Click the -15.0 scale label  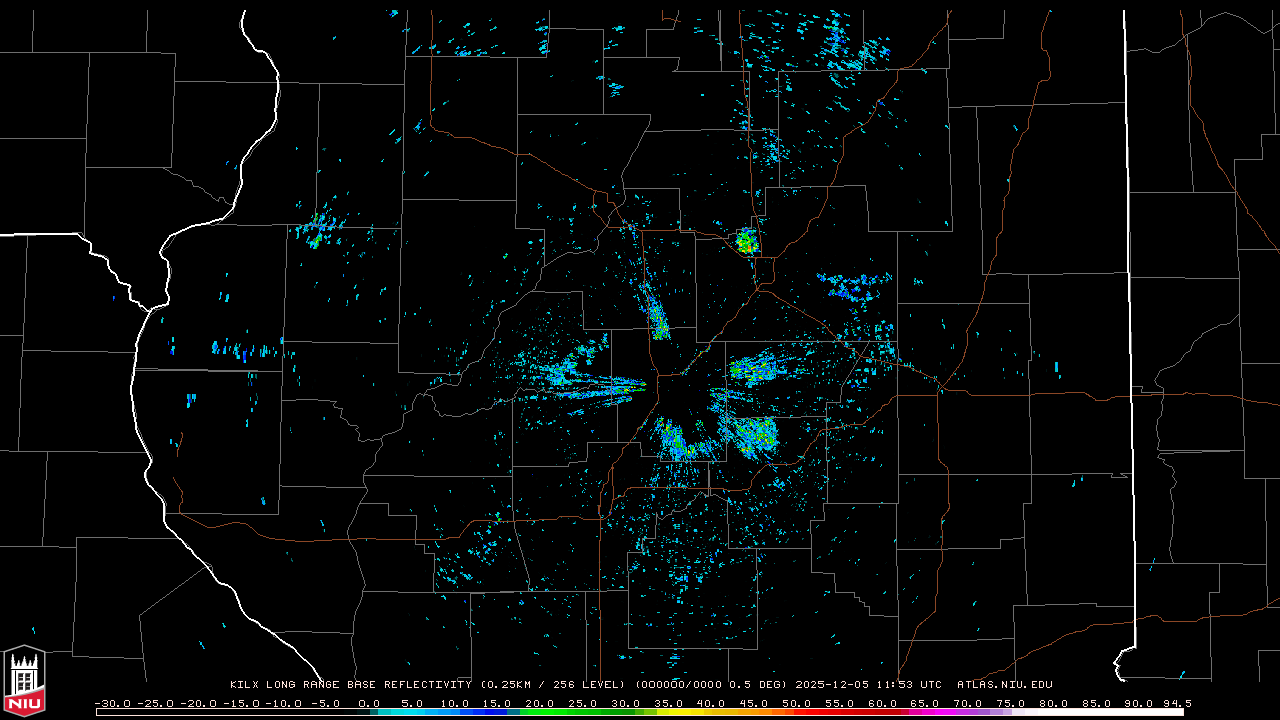coord(242,703)
